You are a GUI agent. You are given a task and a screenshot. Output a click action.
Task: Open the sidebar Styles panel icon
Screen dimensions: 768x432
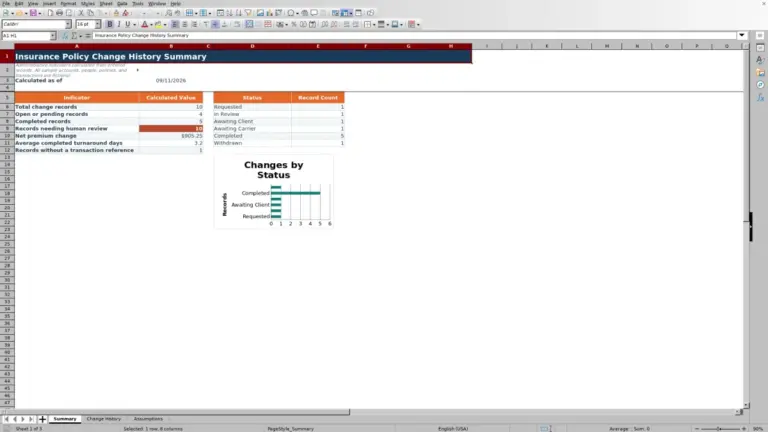[760, 60]
